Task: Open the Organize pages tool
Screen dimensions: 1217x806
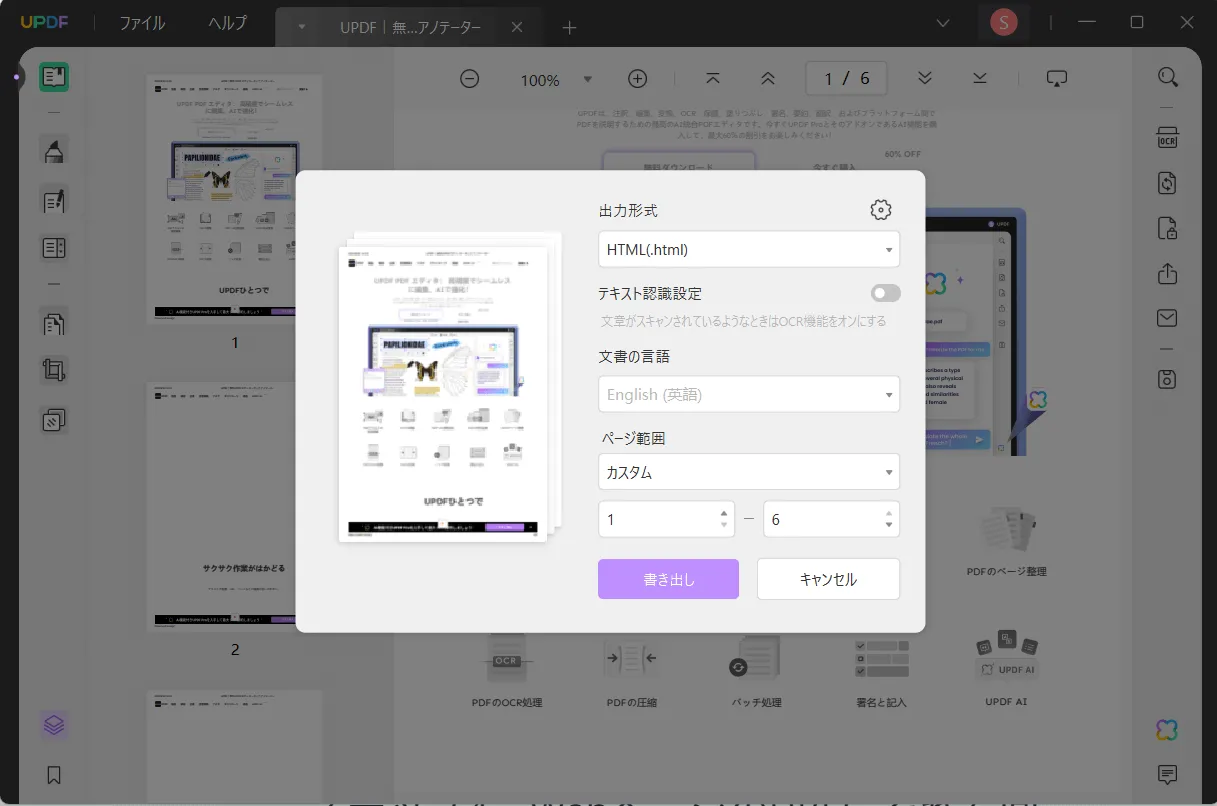Action: click(x=54, y=323)
